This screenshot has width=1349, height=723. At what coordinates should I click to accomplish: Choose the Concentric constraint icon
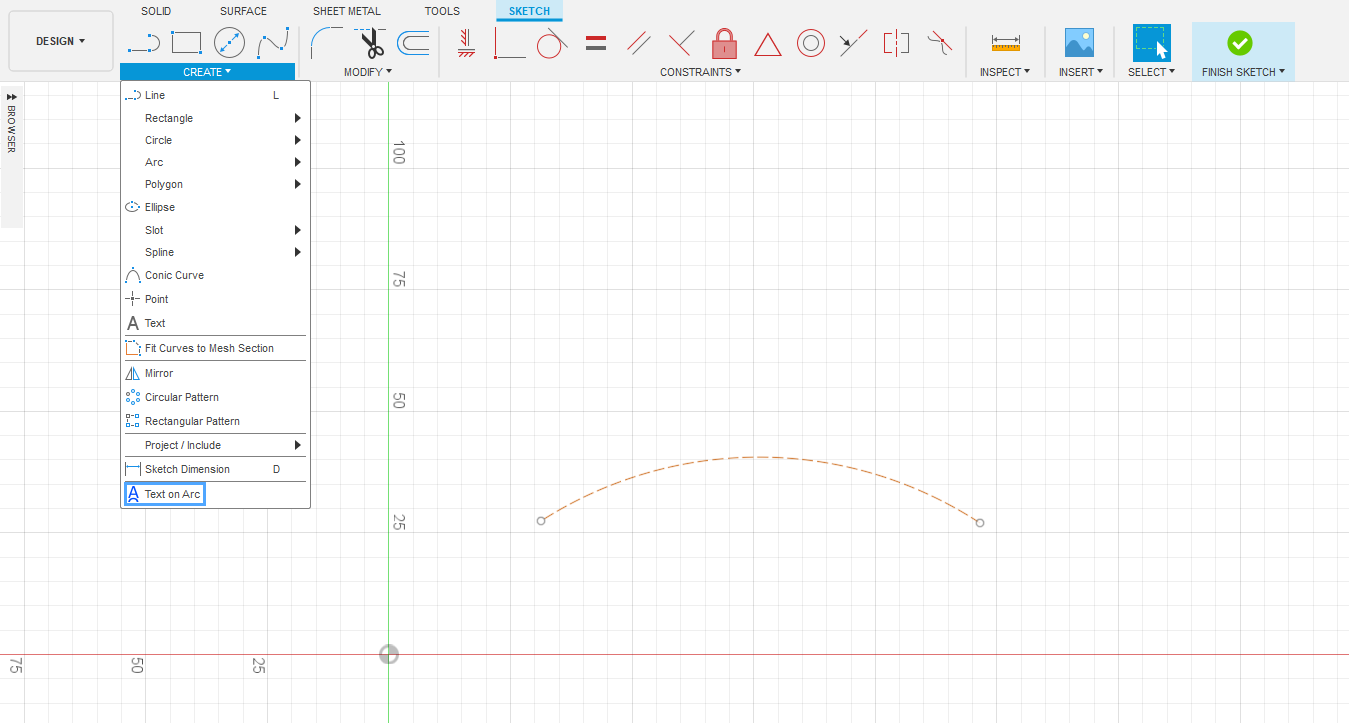pos(810,43)
